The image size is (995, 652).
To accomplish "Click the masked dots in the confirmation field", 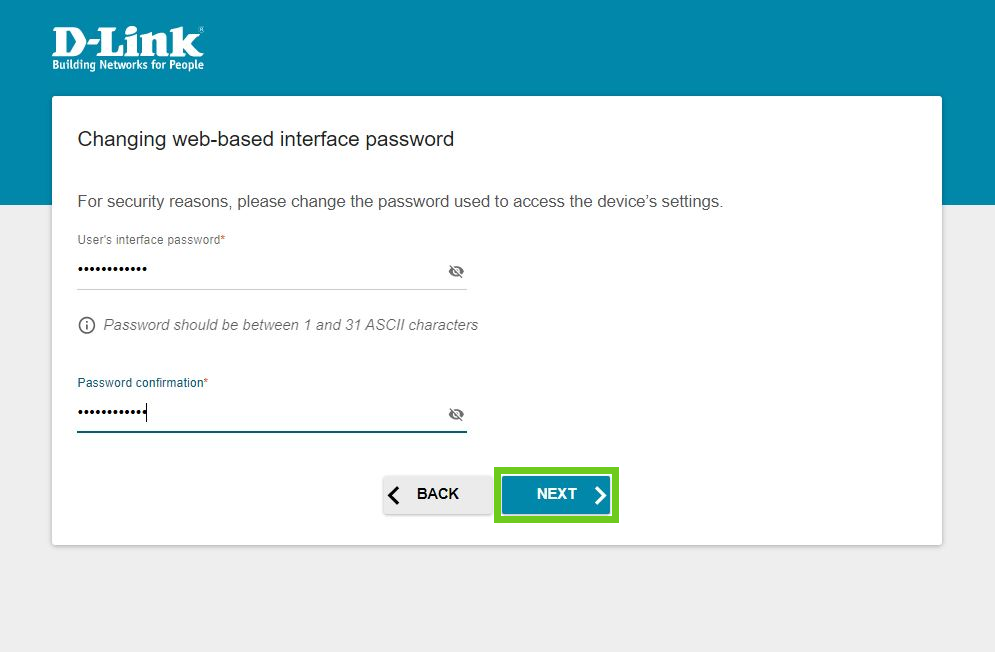I will [x=112, y=413].
